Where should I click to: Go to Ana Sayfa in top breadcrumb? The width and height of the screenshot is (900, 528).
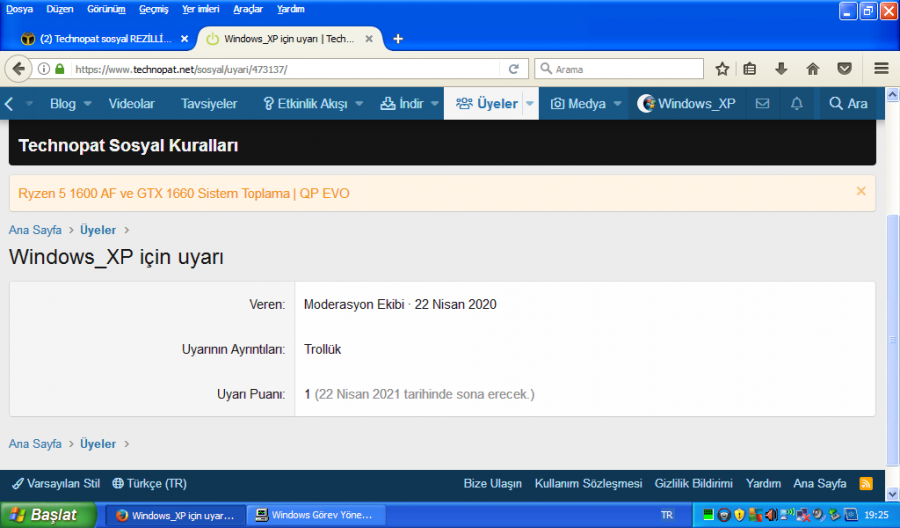click(35, 230)
